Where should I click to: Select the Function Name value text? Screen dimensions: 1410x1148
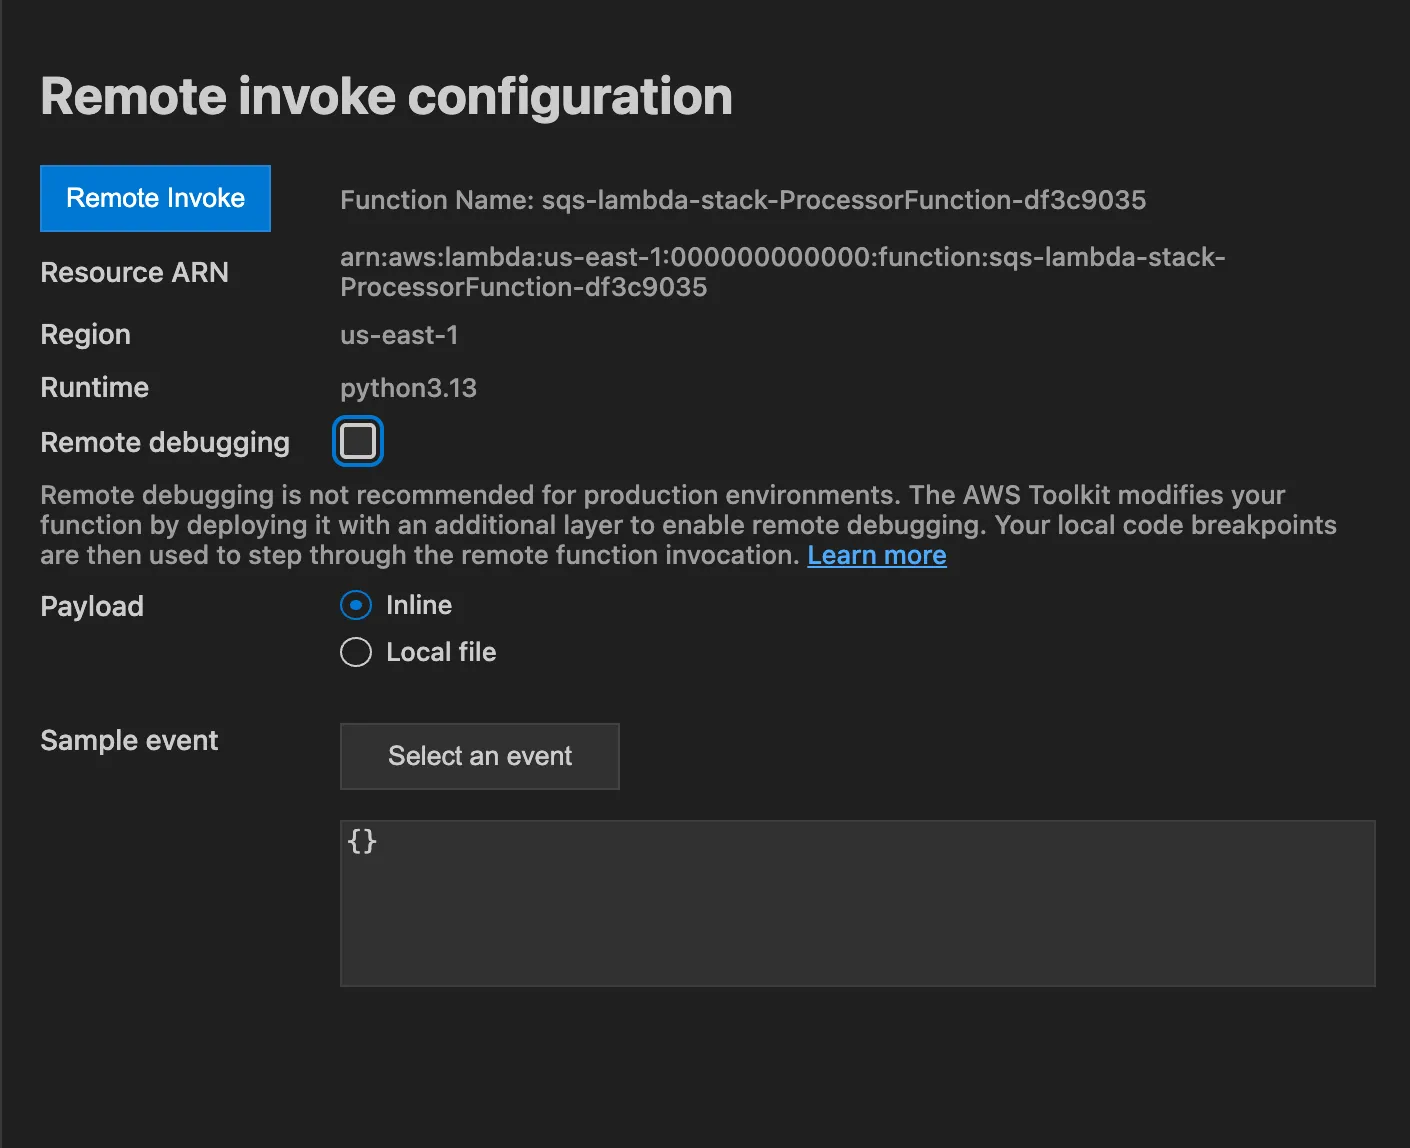point(843,200)
